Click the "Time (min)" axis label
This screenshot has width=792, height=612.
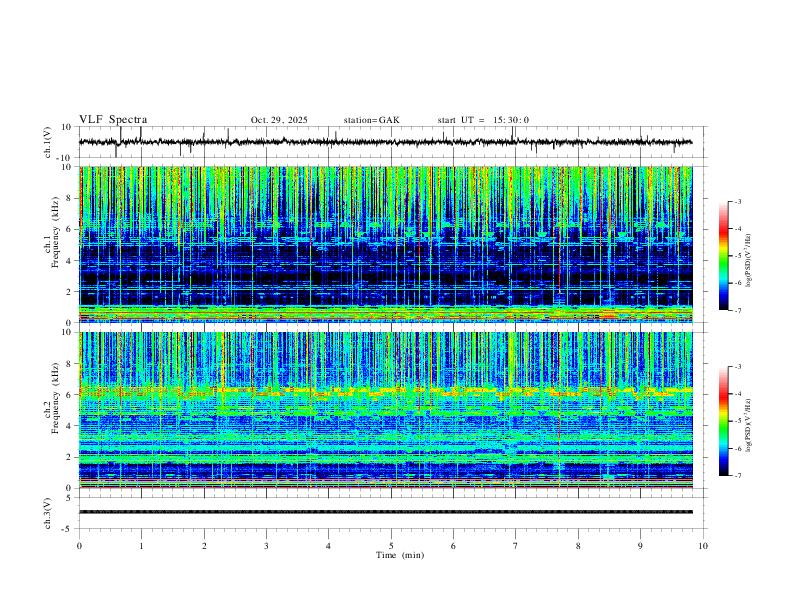(400, 555)
